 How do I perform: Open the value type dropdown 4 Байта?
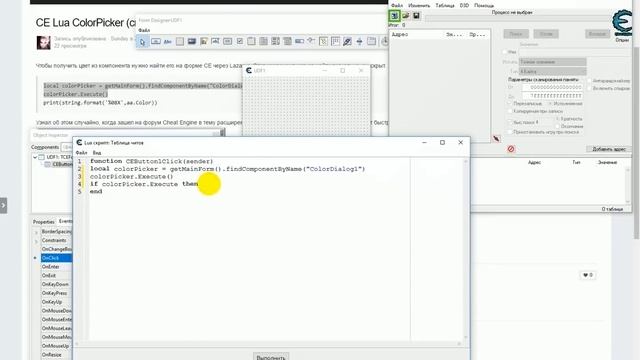[x=552, y=71]
